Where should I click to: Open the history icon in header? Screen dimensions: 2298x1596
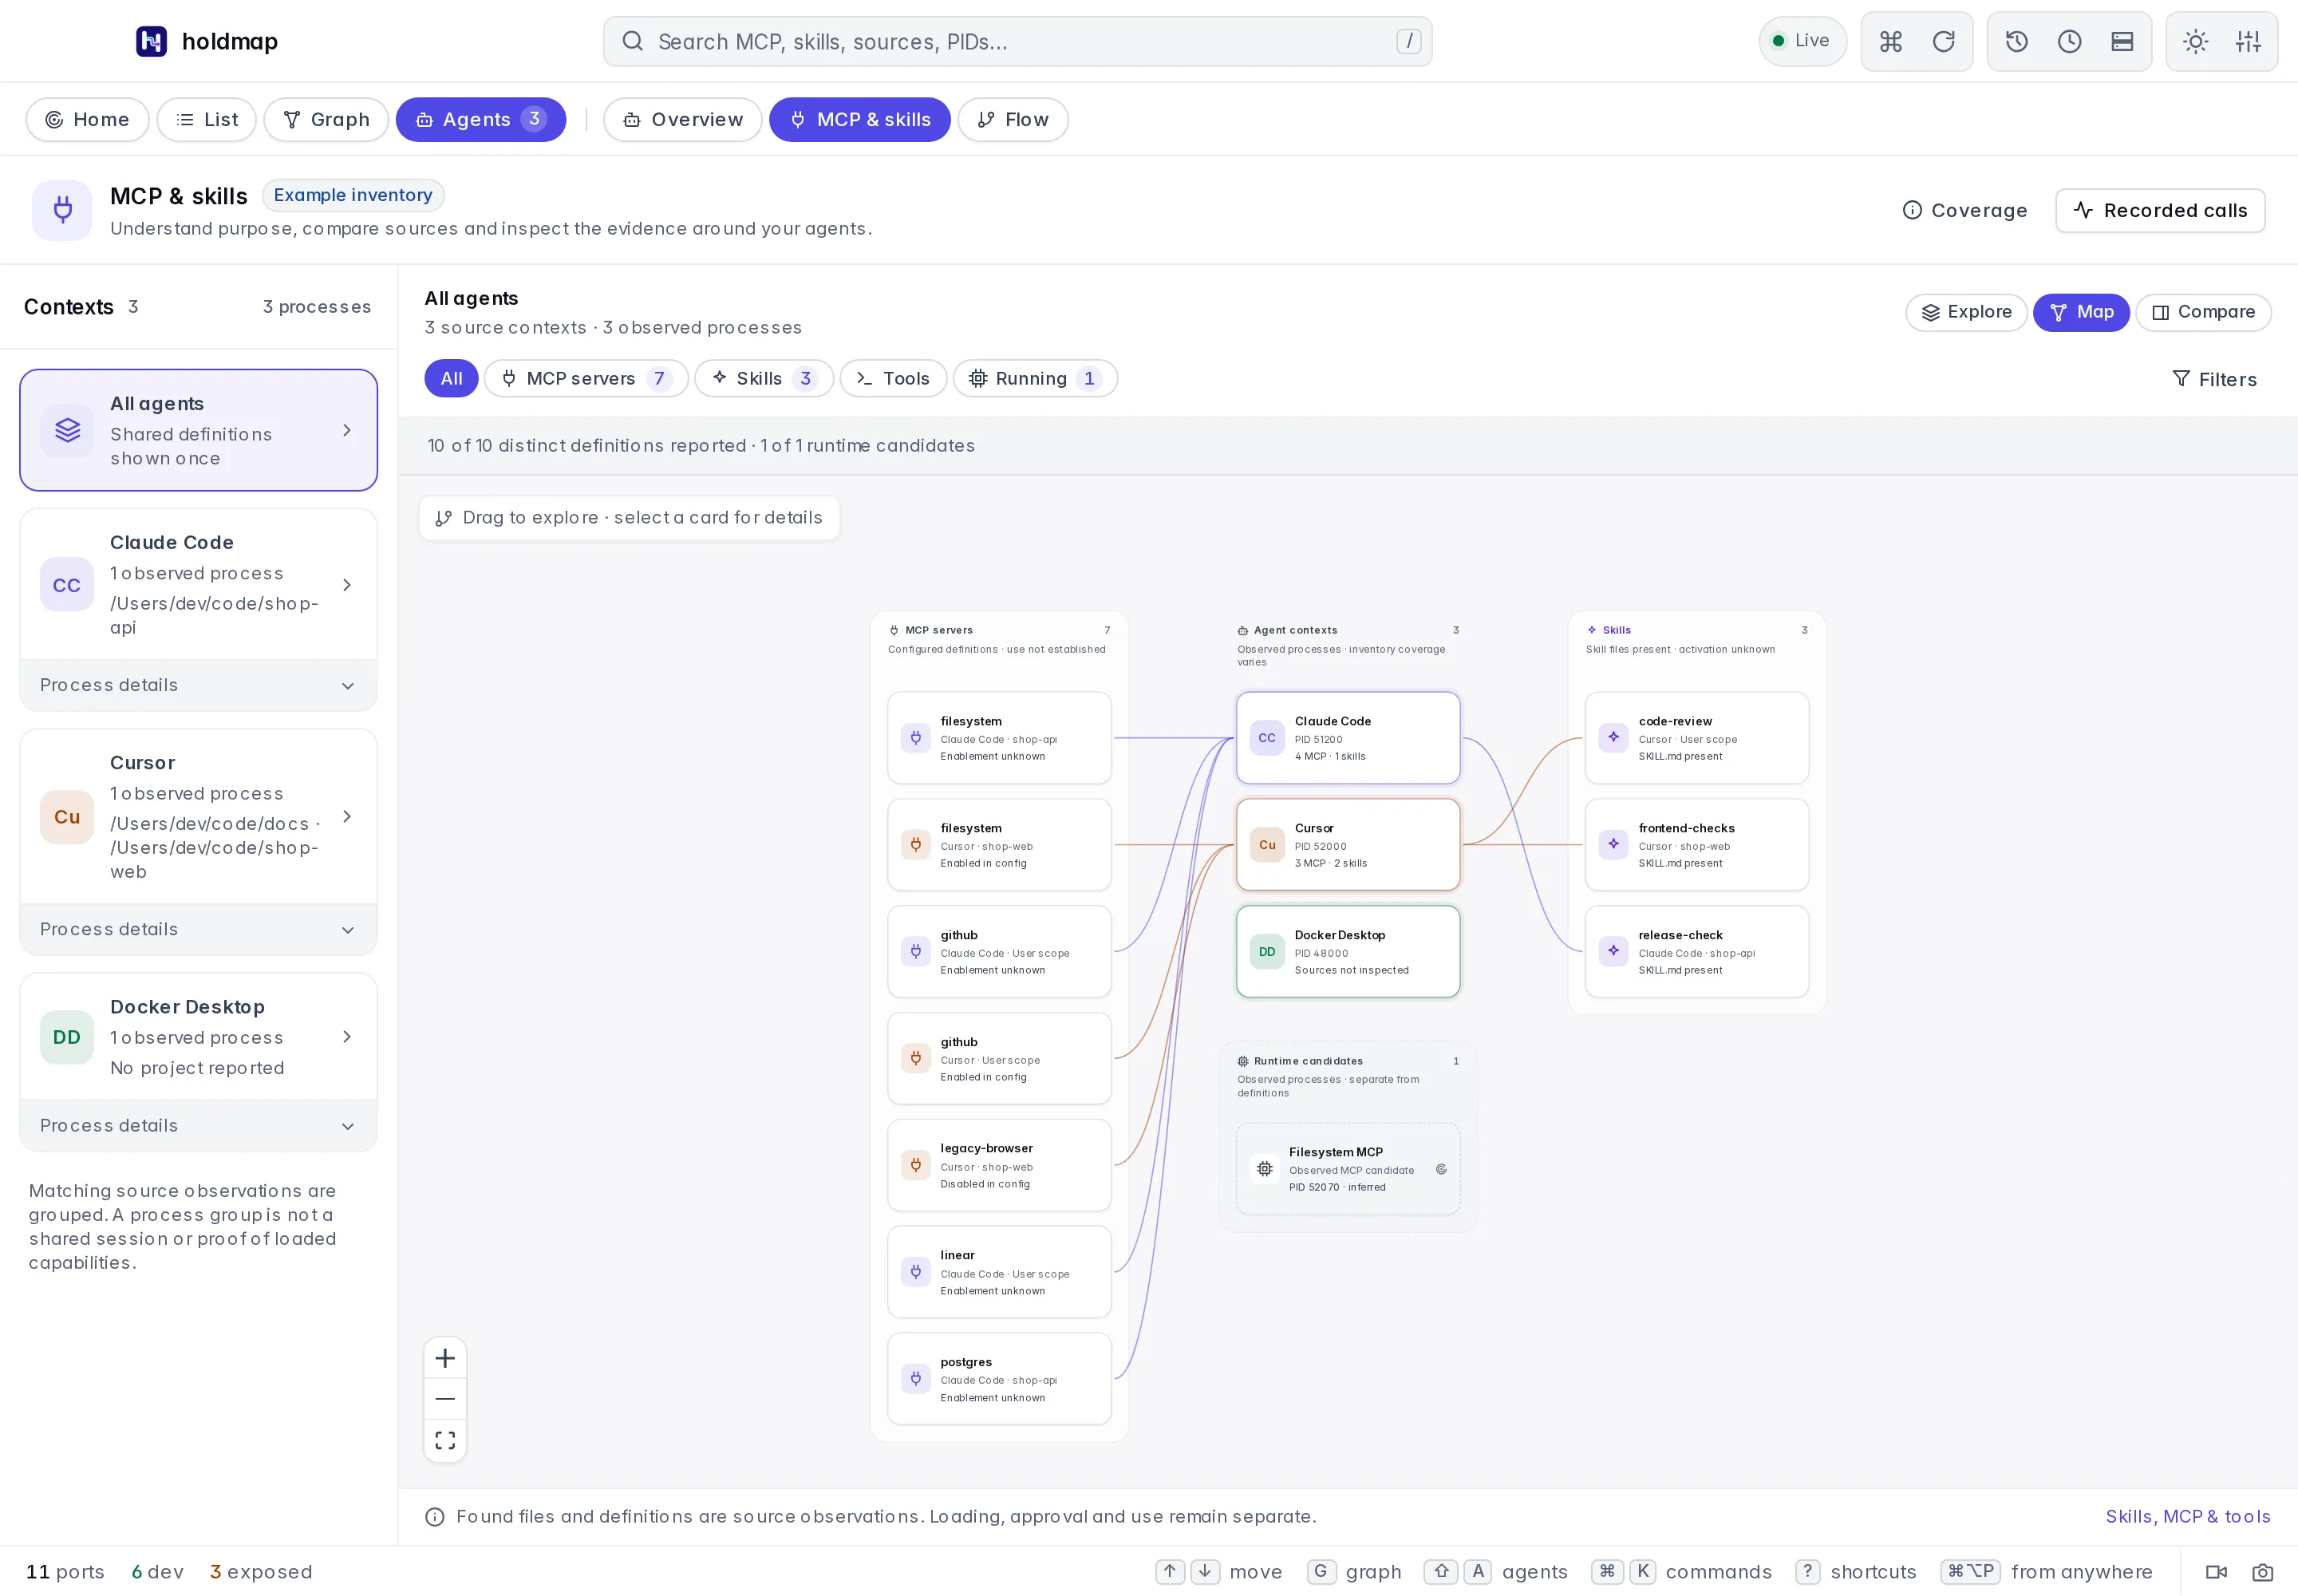pyautogui.click(x=2016, y=41)
